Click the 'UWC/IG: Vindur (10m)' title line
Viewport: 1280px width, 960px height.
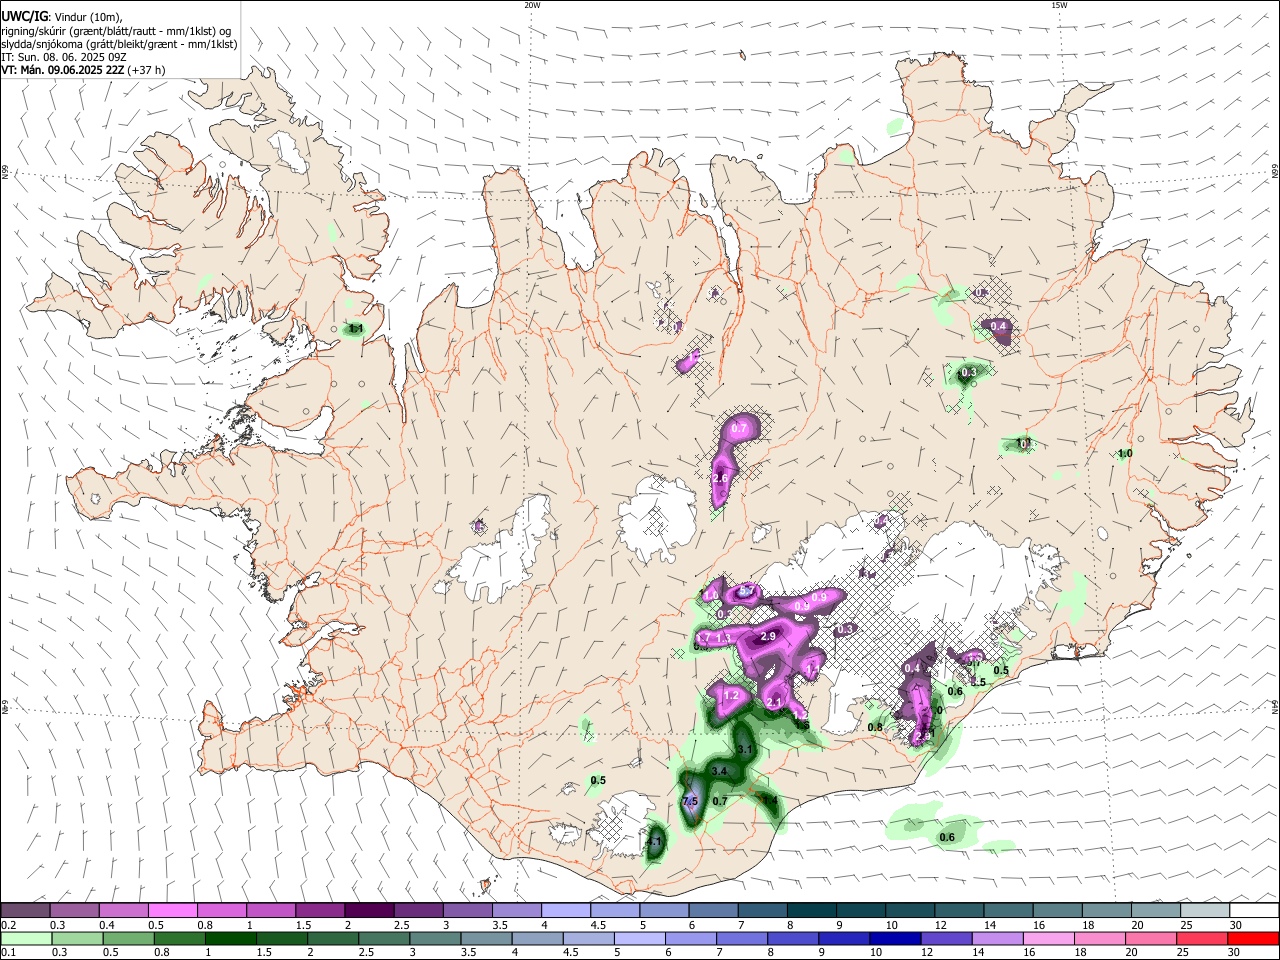point(61,17)
